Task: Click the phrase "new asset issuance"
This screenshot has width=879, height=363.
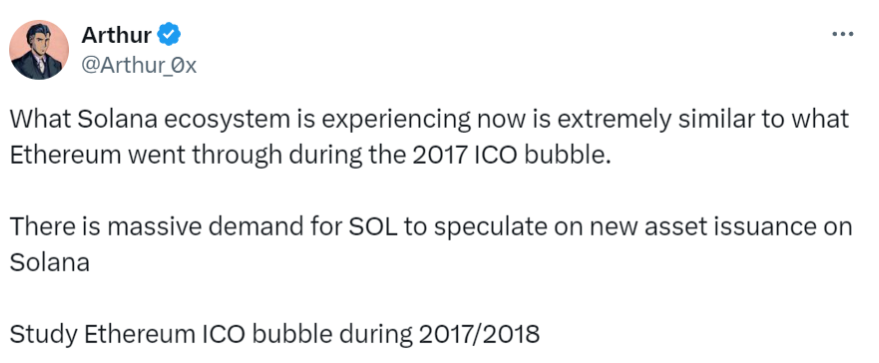Action: tap(700, 227)
